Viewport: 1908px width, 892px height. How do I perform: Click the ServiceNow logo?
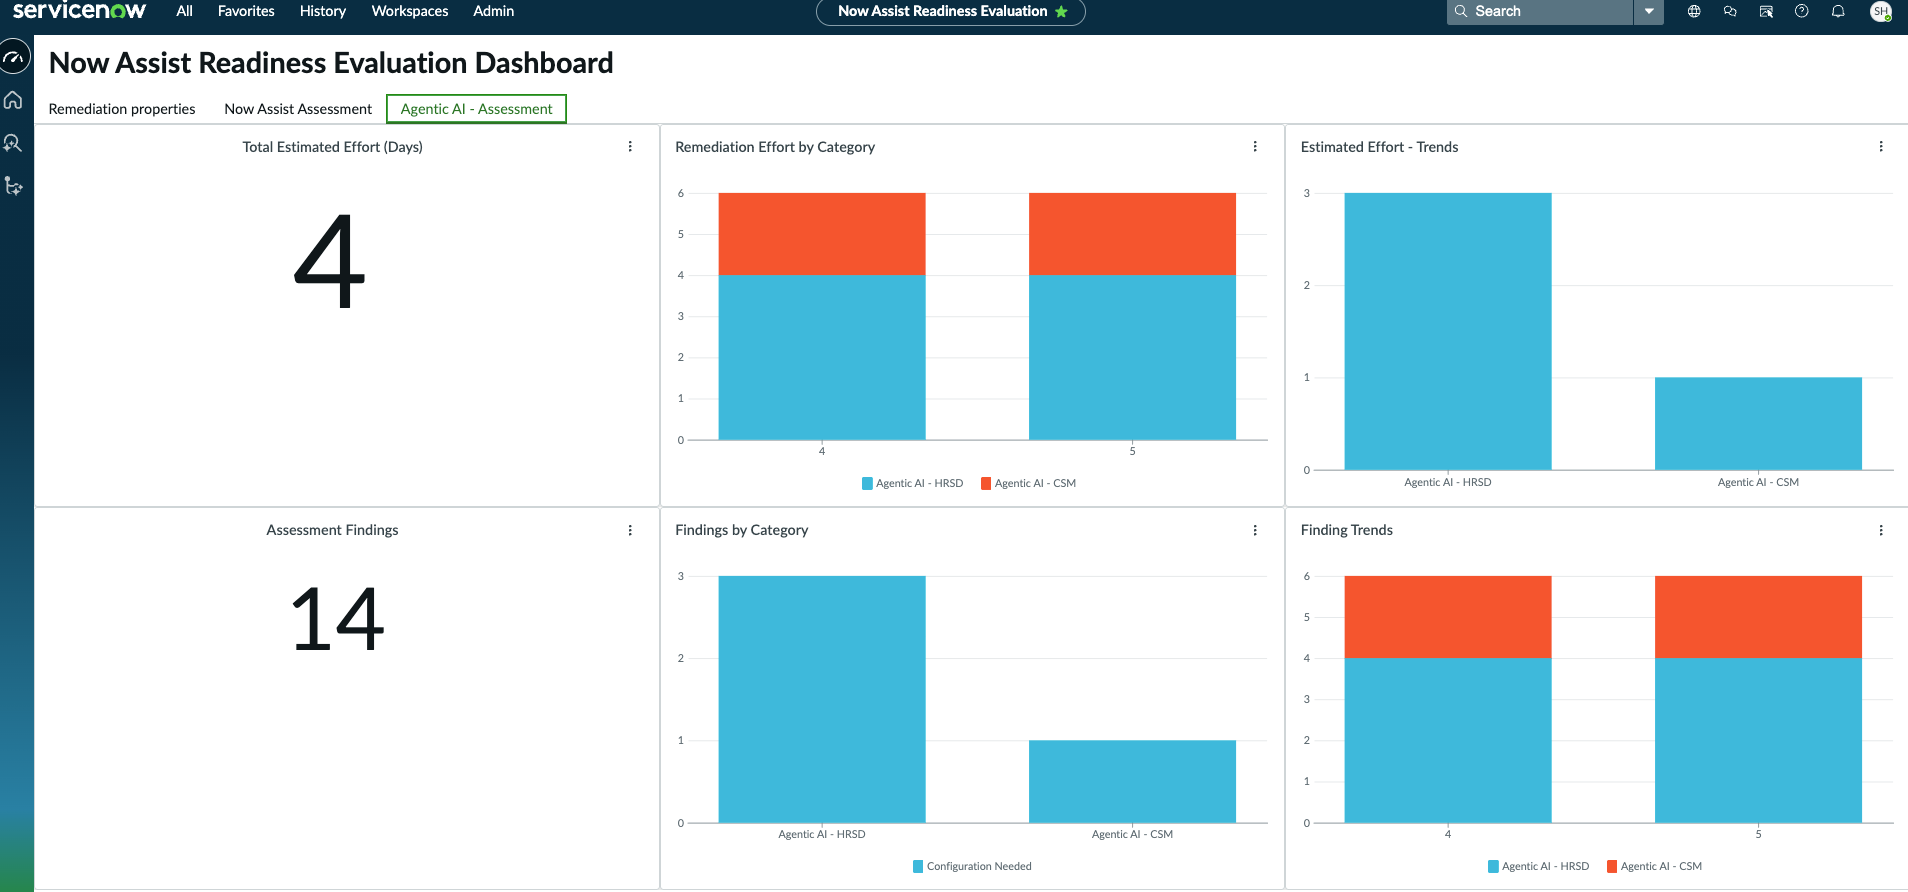[x=79, y=10]
